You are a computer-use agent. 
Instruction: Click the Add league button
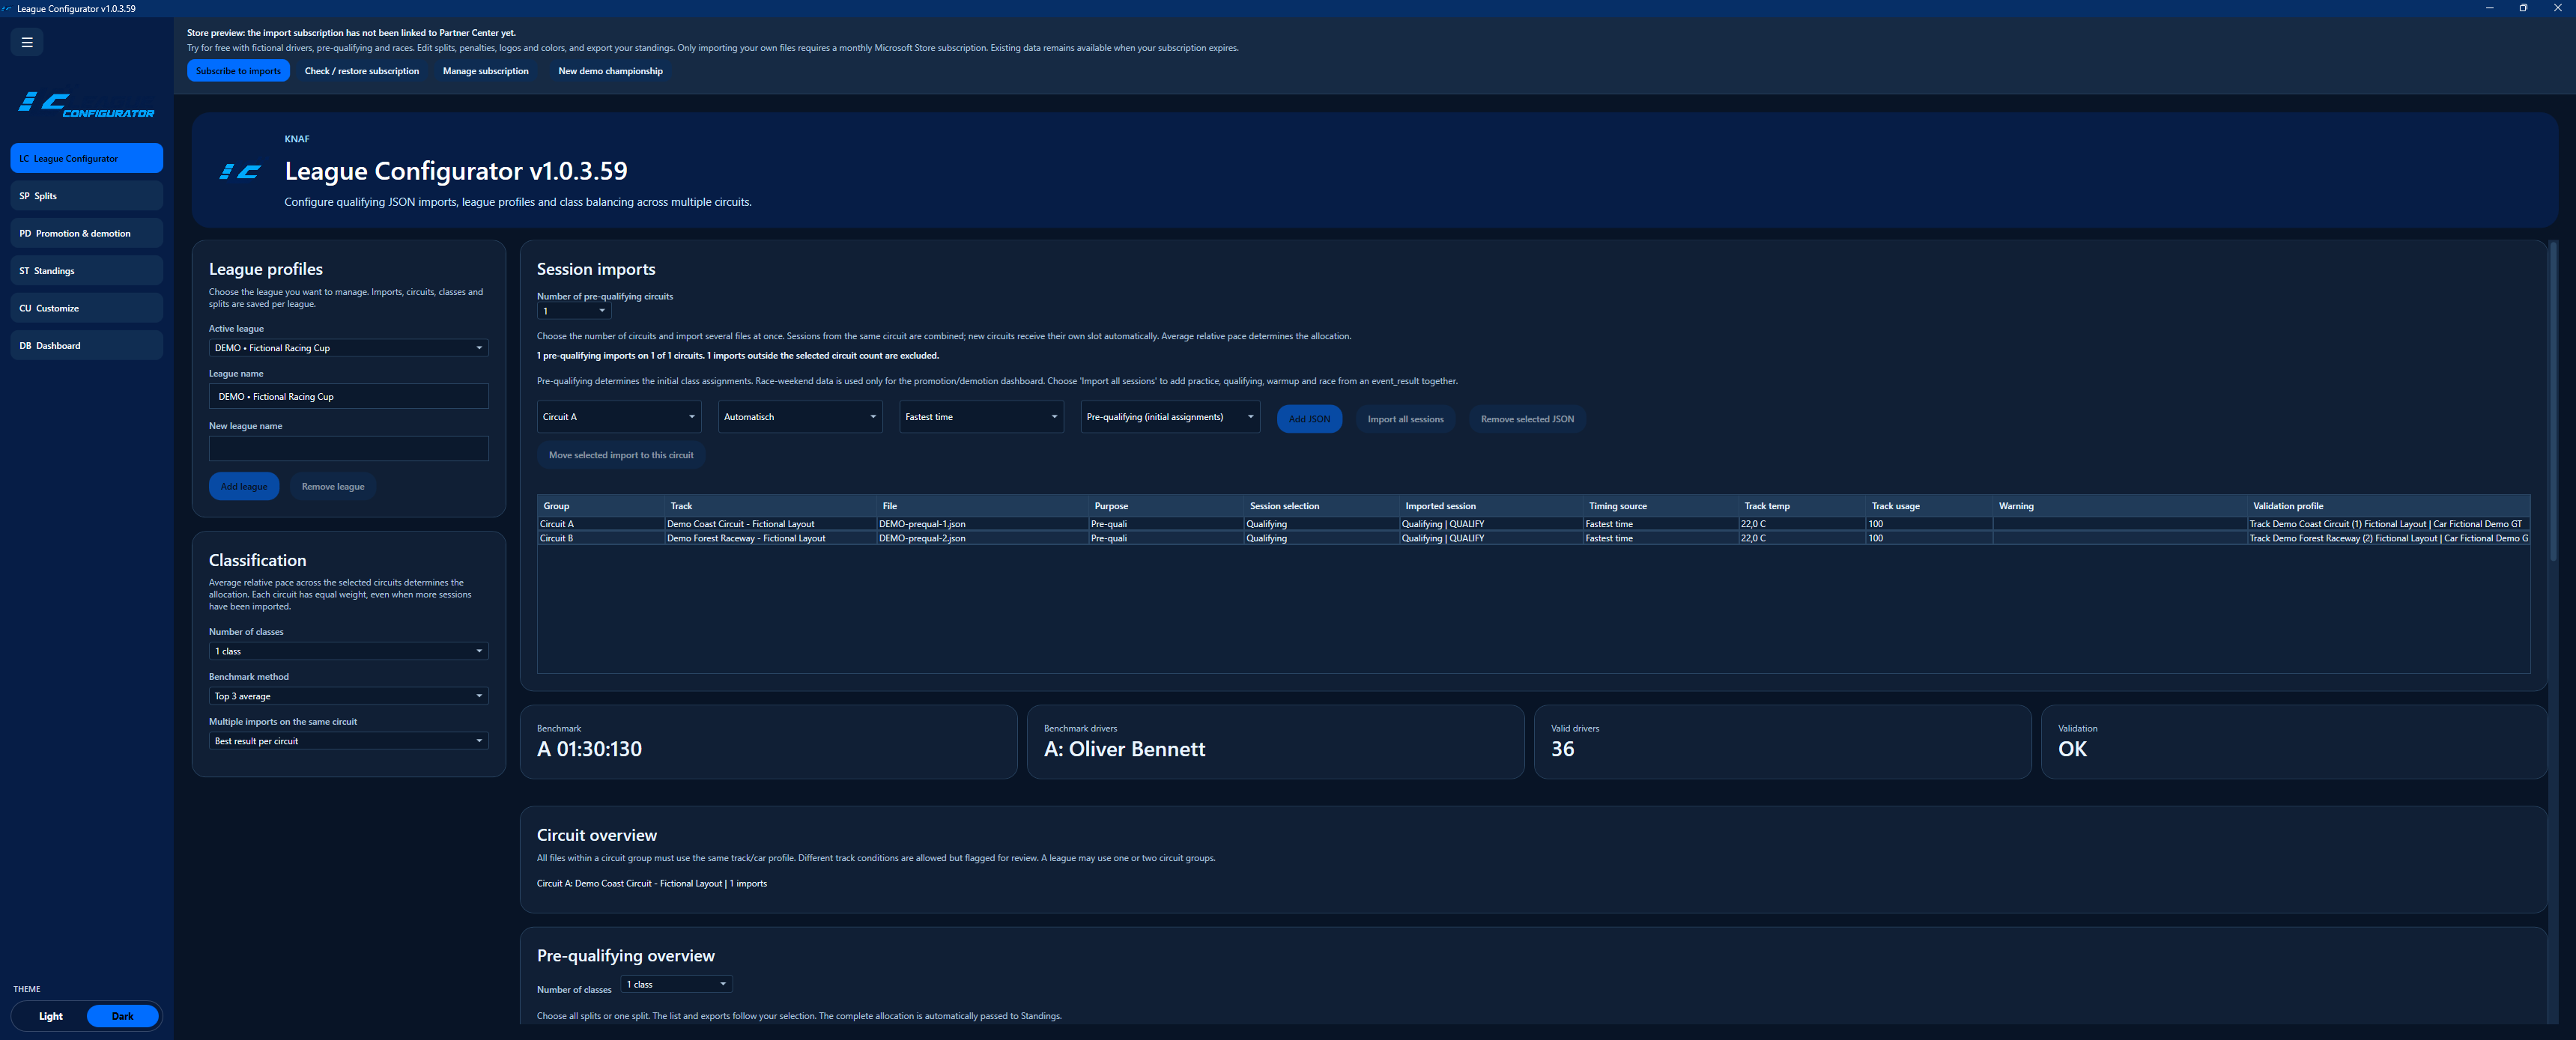tap(244, 487)
